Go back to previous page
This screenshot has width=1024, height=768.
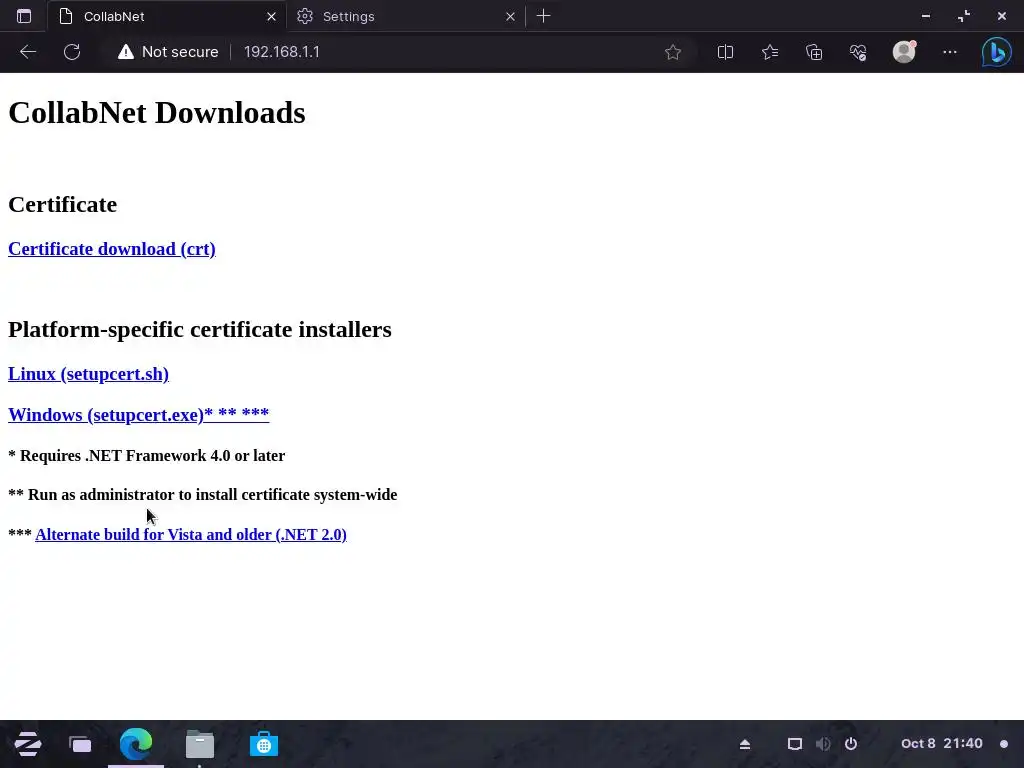[27, 52]
